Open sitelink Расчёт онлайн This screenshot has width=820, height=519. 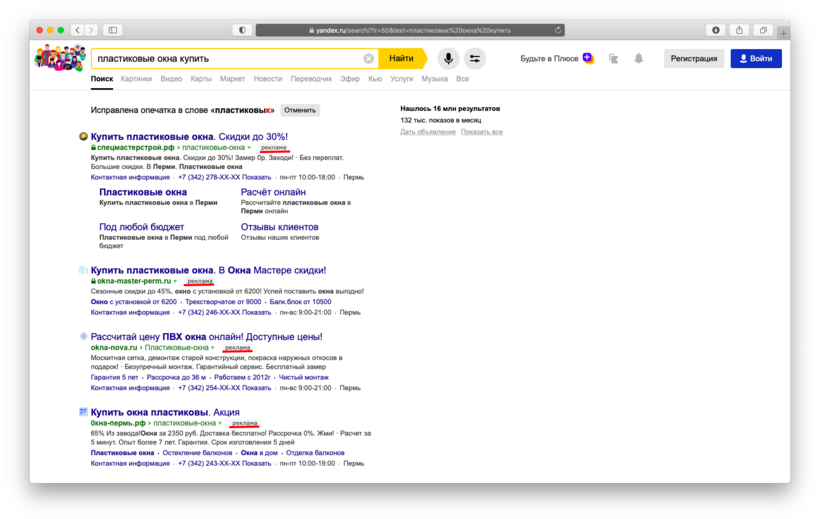273,192
